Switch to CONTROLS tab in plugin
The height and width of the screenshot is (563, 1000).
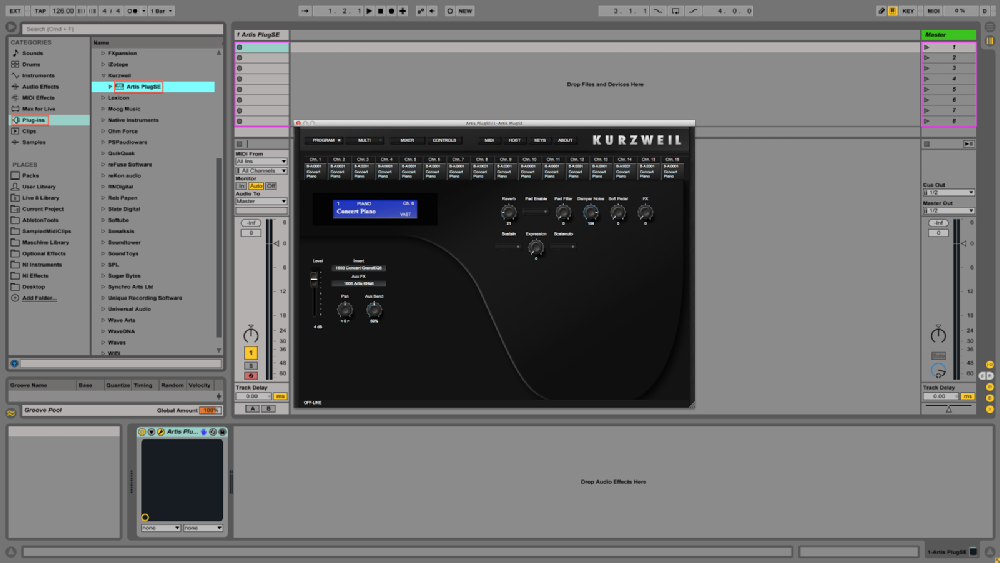coord(444,140)
